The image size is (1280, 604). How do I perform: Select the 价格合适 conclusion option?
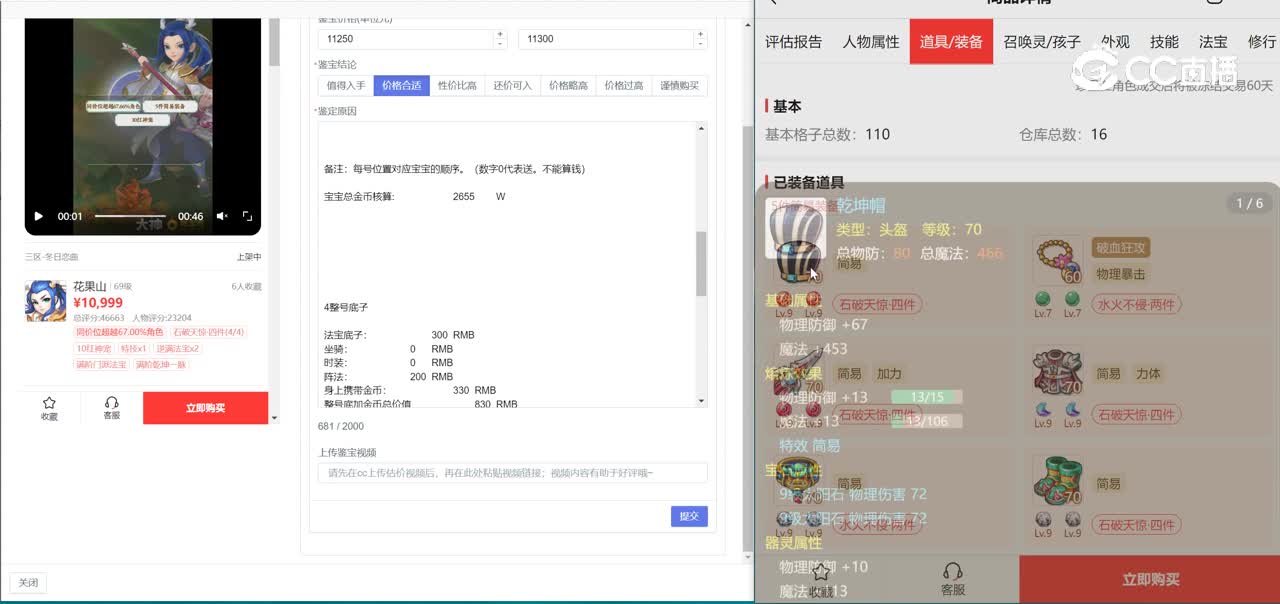pyautogui.click(x=402, y=86)
